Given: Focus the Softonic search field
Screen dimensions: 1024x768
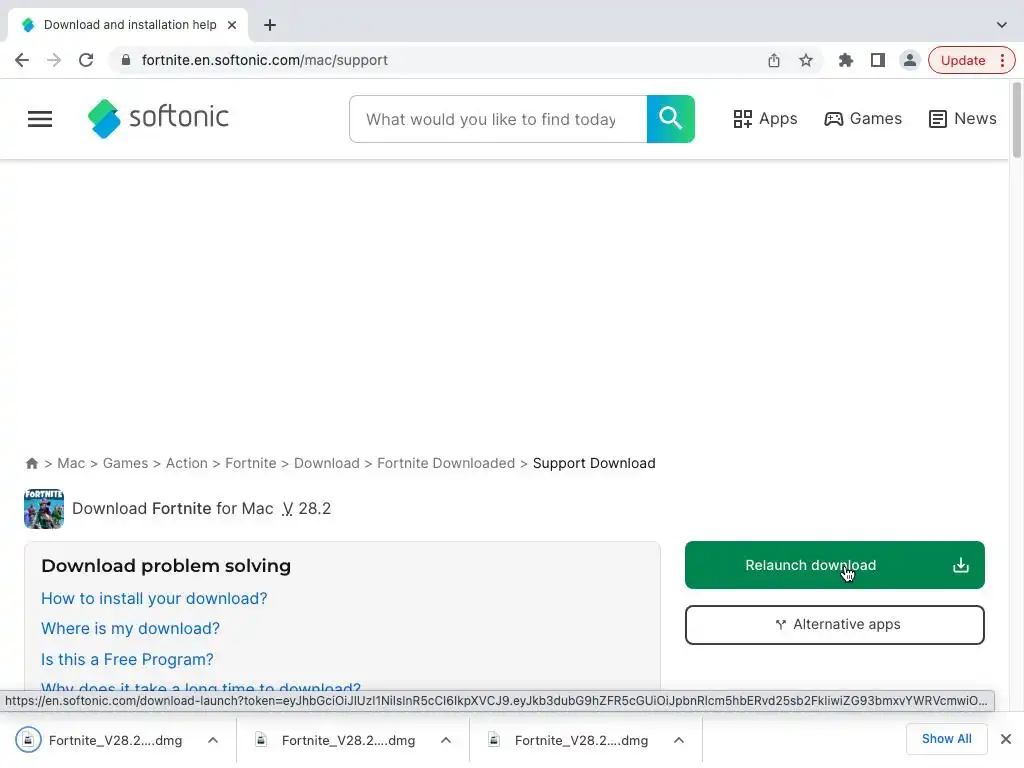Looking at the screenshot, I should (x=498, y=119).
